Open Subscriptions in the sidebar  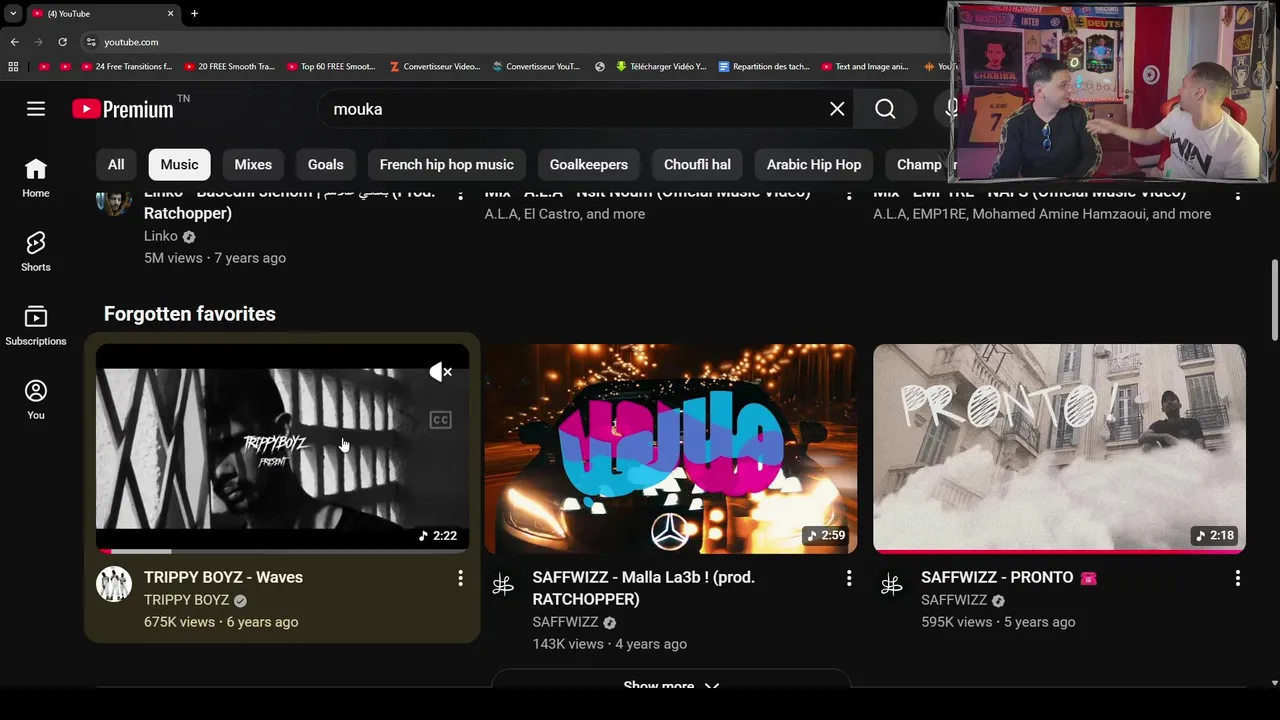pyautogui.click(x=36, y=326)
